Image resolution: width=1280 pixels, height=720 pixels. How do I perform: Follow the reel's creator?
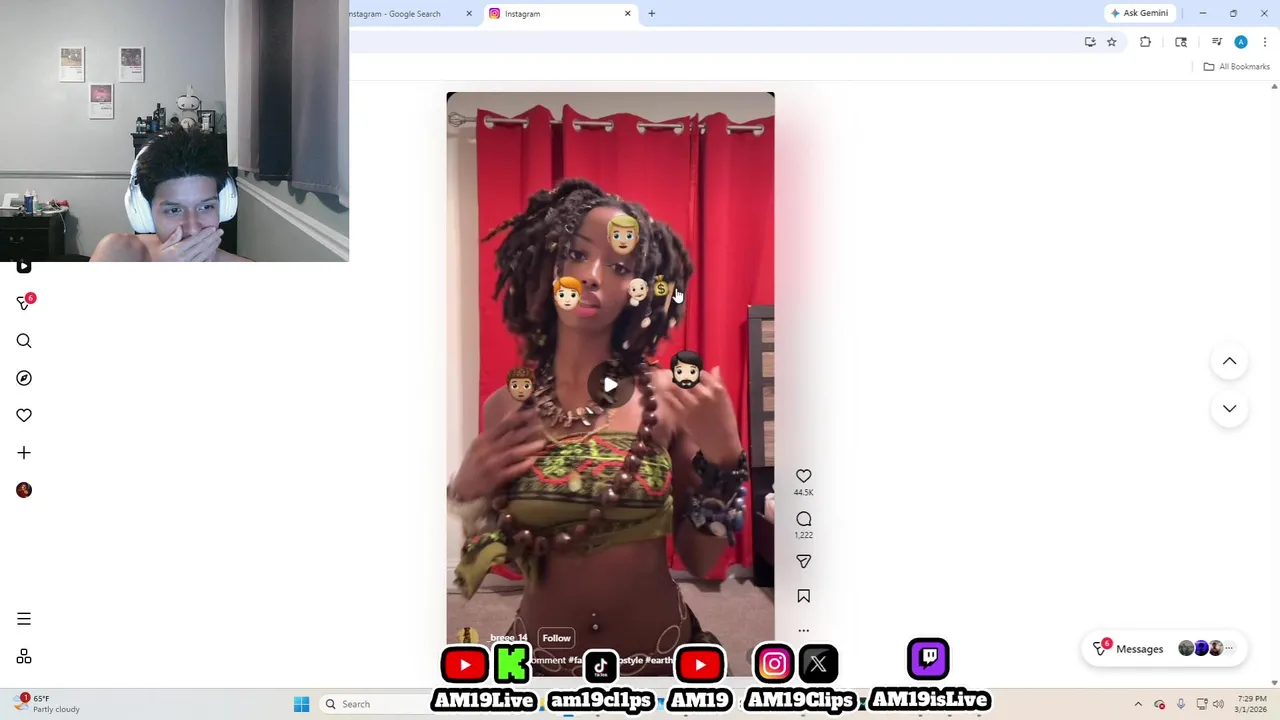coord(556,638)
